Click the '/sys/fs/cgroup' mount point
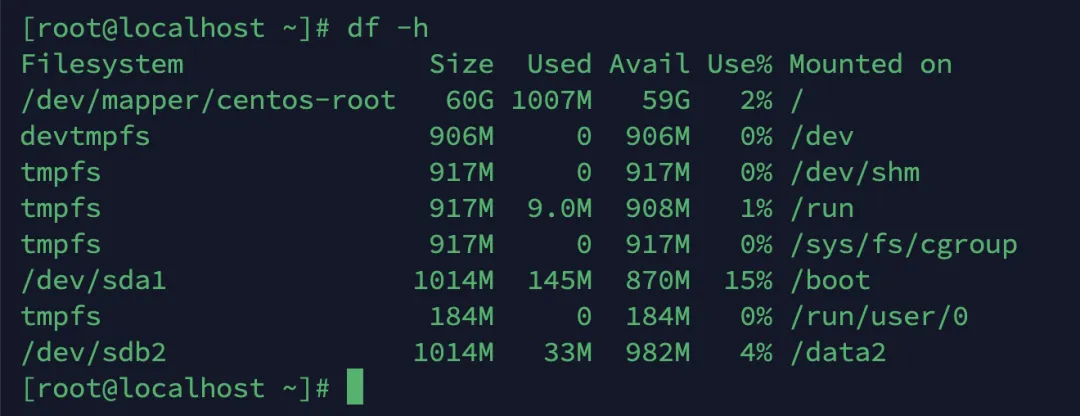The width and height of the screenshot is (1080, 416). coord(903,245)
